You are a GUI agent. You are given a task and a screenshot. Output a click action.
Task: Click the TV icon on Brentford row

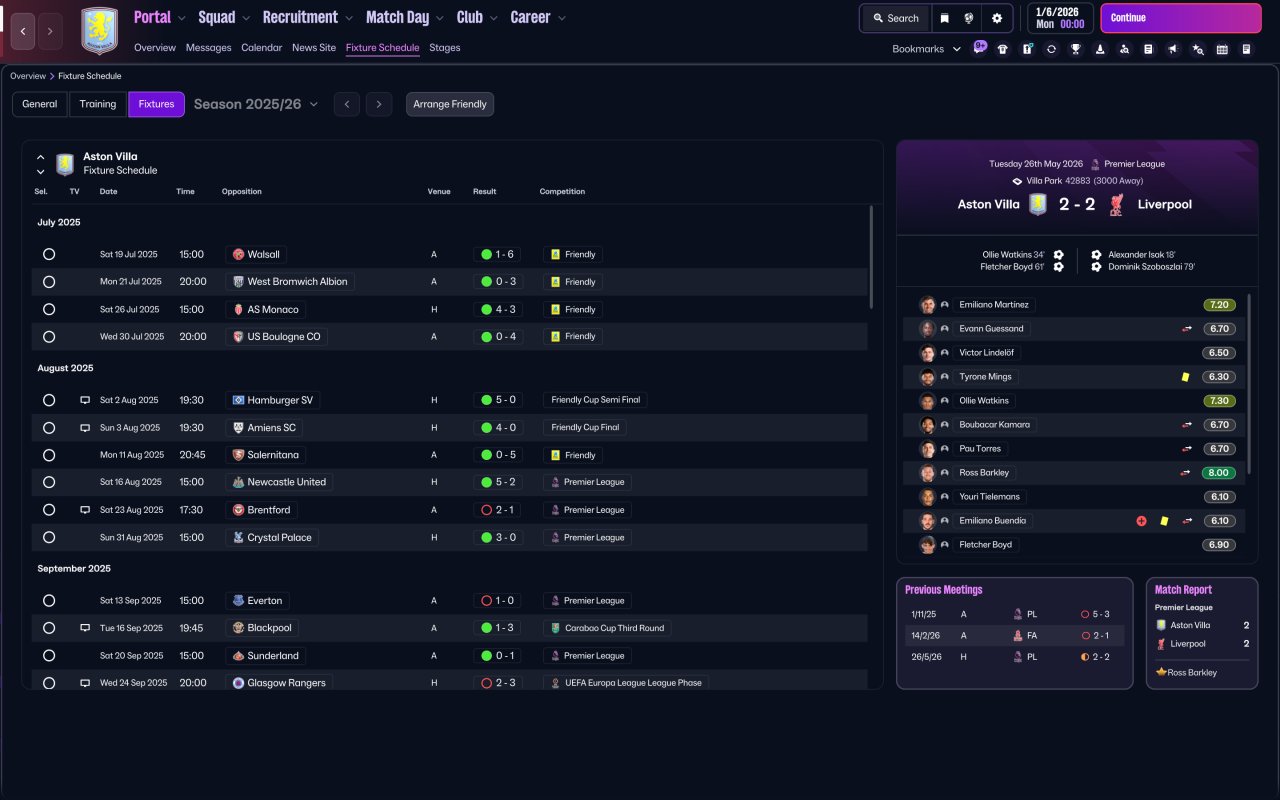[85, 510]
